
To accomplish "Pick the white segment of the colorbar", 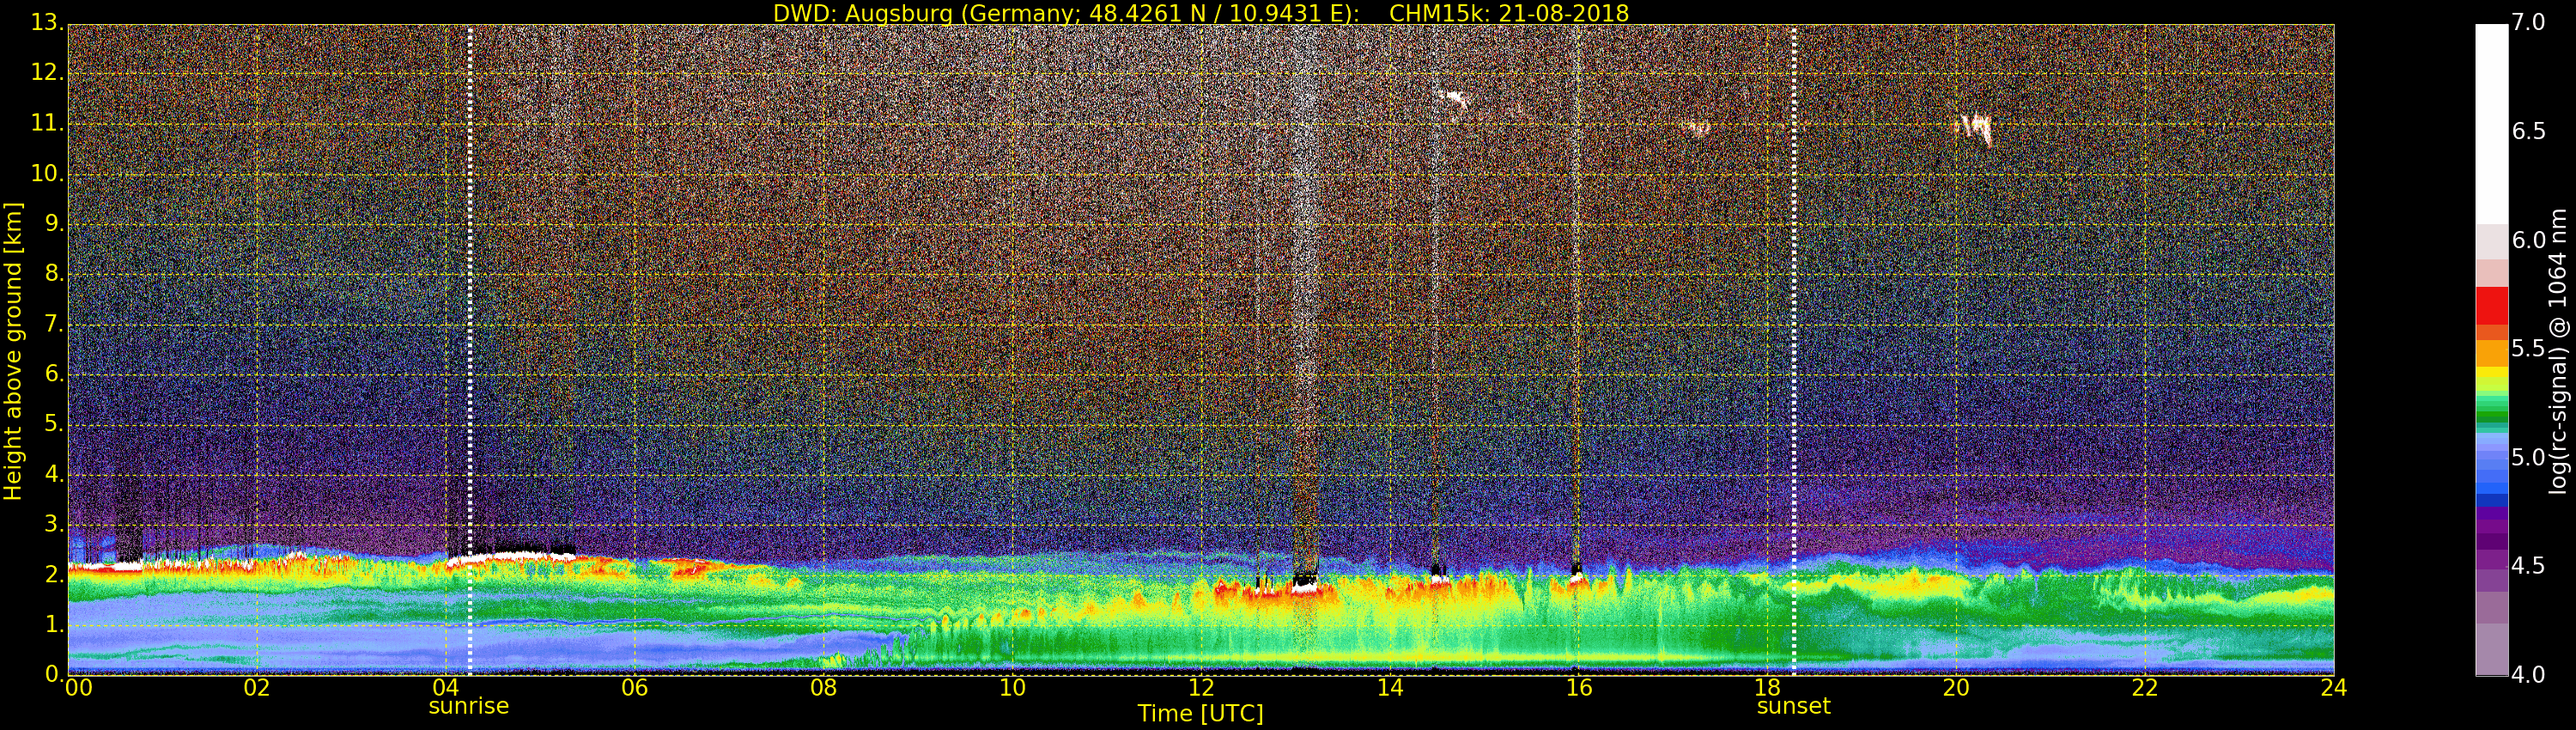I will click(2491, 124).
